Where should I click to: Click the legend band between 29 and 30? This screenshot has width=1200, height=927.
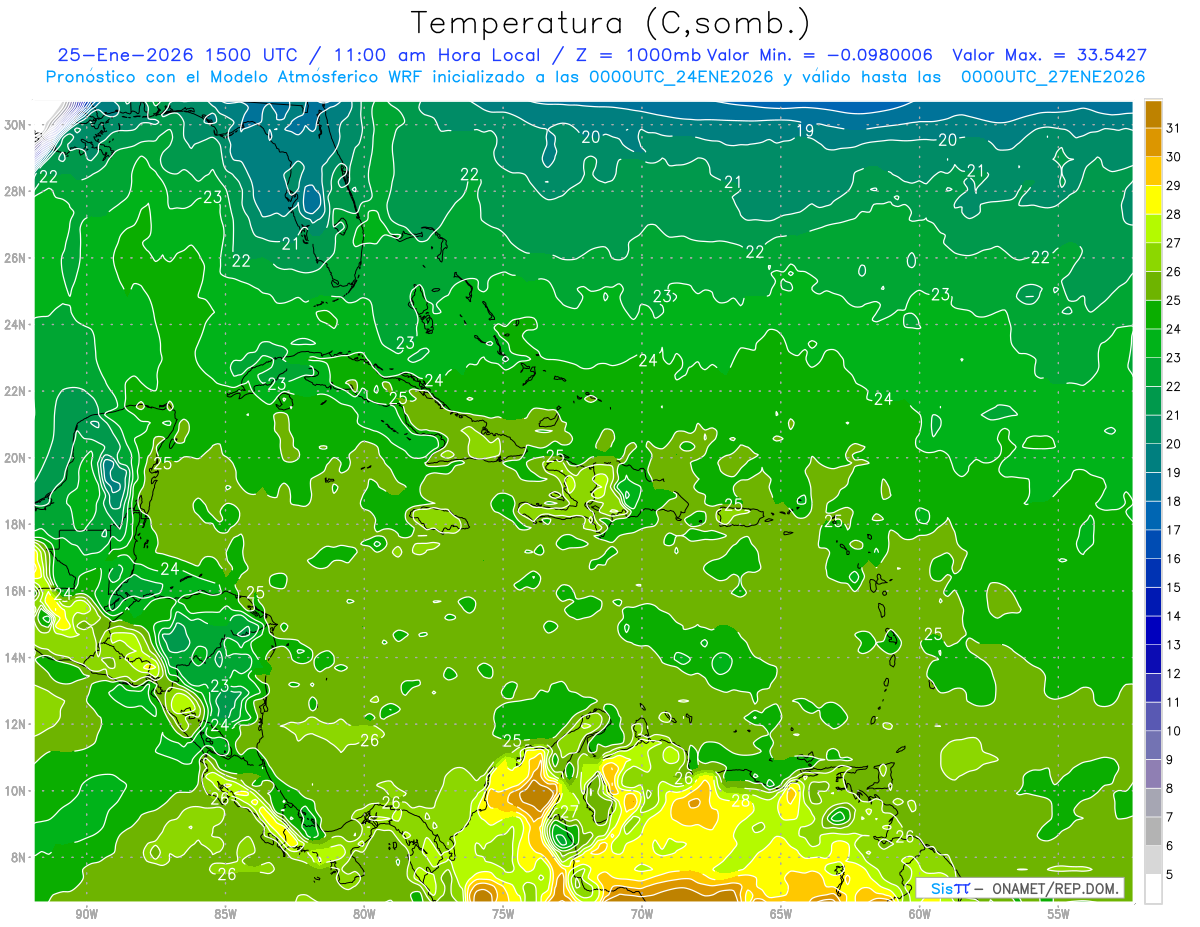coord(1153,171)
